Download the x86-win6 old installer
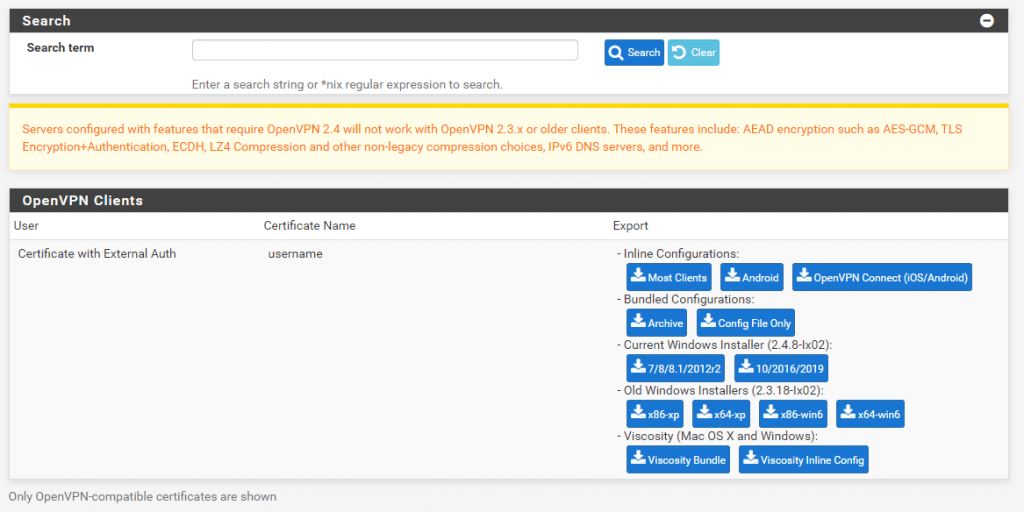This screenshot has height=512, width=1024. coord(793,414)
